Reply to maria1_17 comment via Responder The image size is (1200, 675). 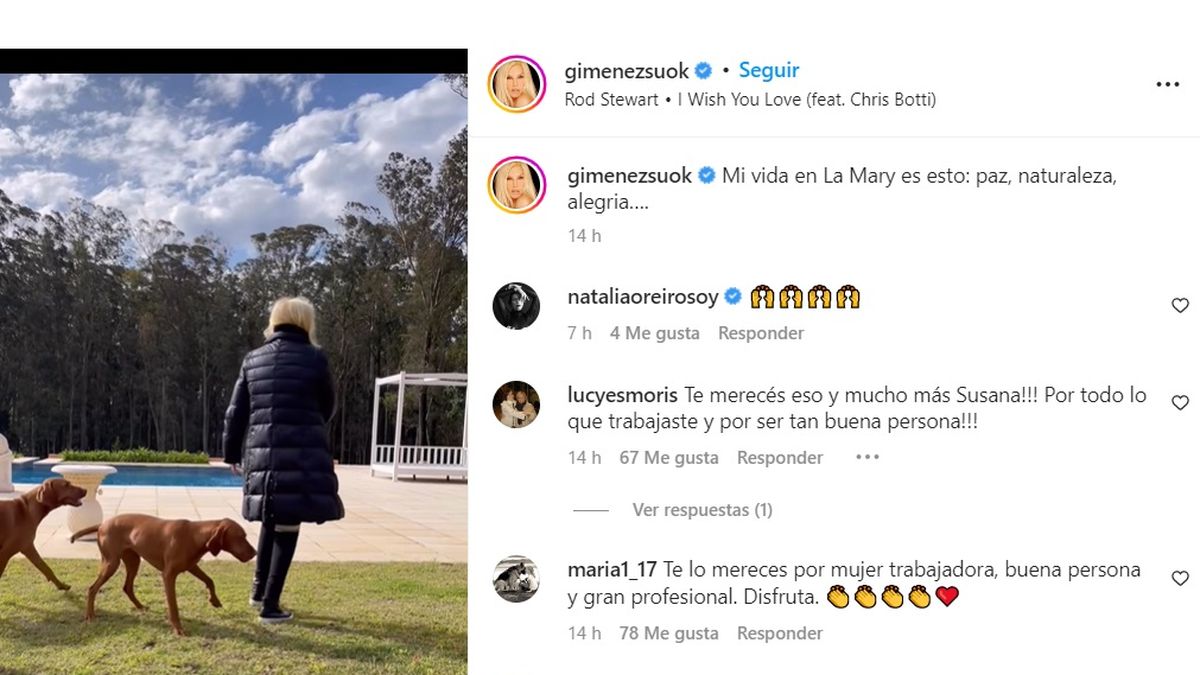coord(780,633)
